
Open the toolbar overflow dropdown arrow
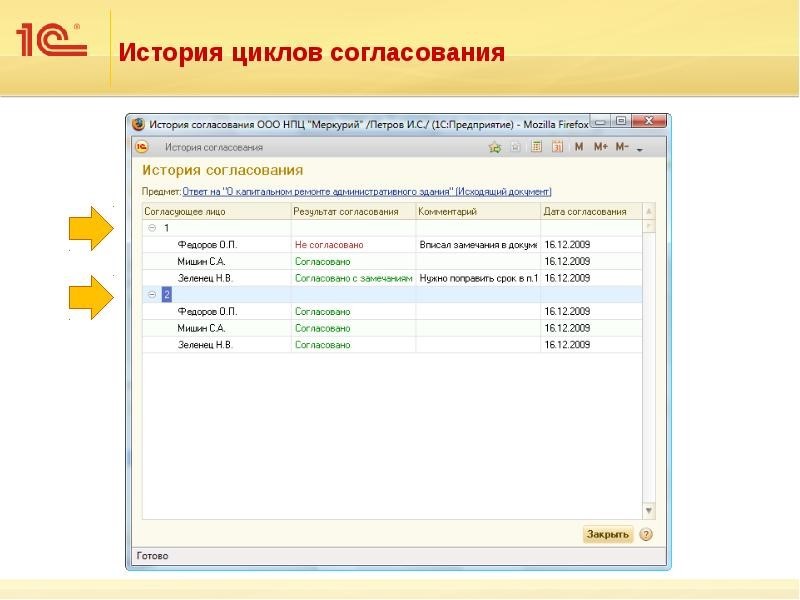640,149
